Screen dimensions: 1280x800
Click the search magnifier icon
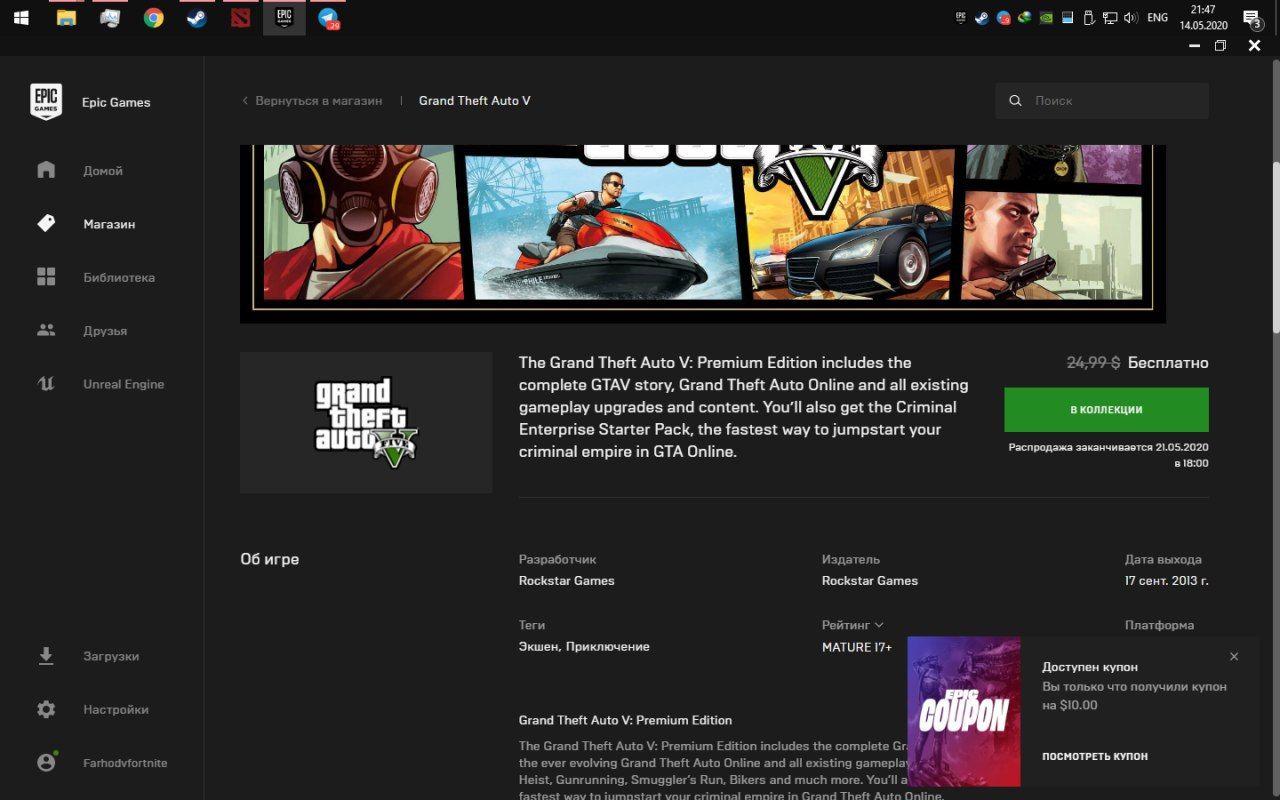[1015, 101]
